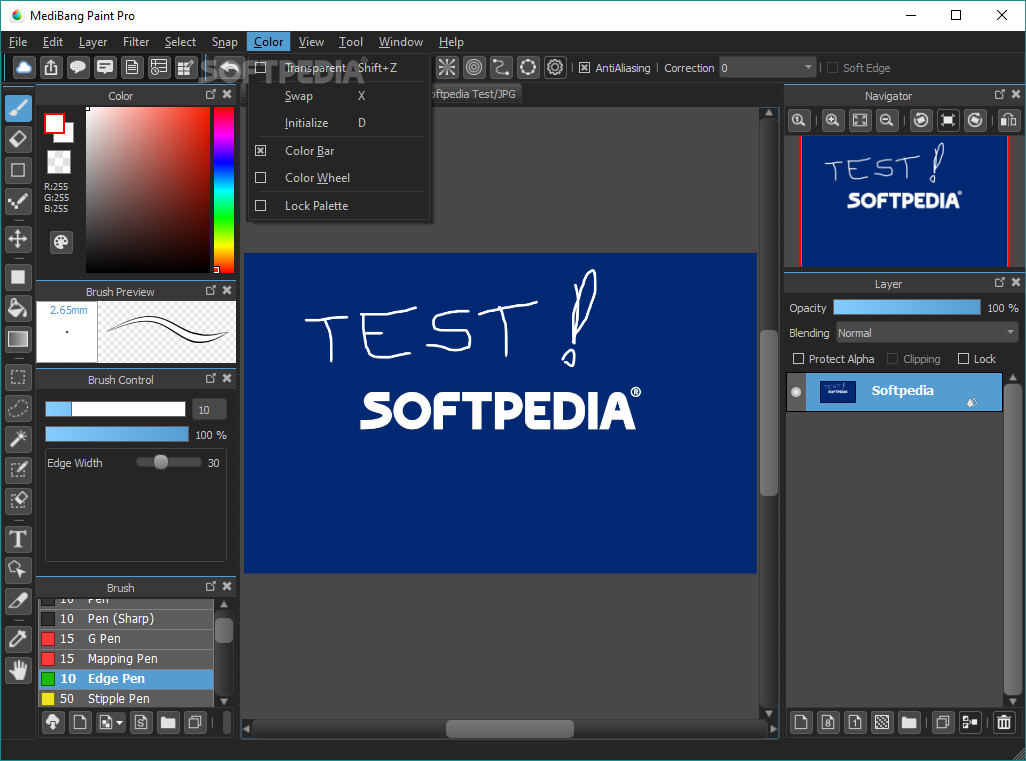Select the Mapping Pen brush
The height and width of the screenshot is (761, 1026).
click(126, 659)
